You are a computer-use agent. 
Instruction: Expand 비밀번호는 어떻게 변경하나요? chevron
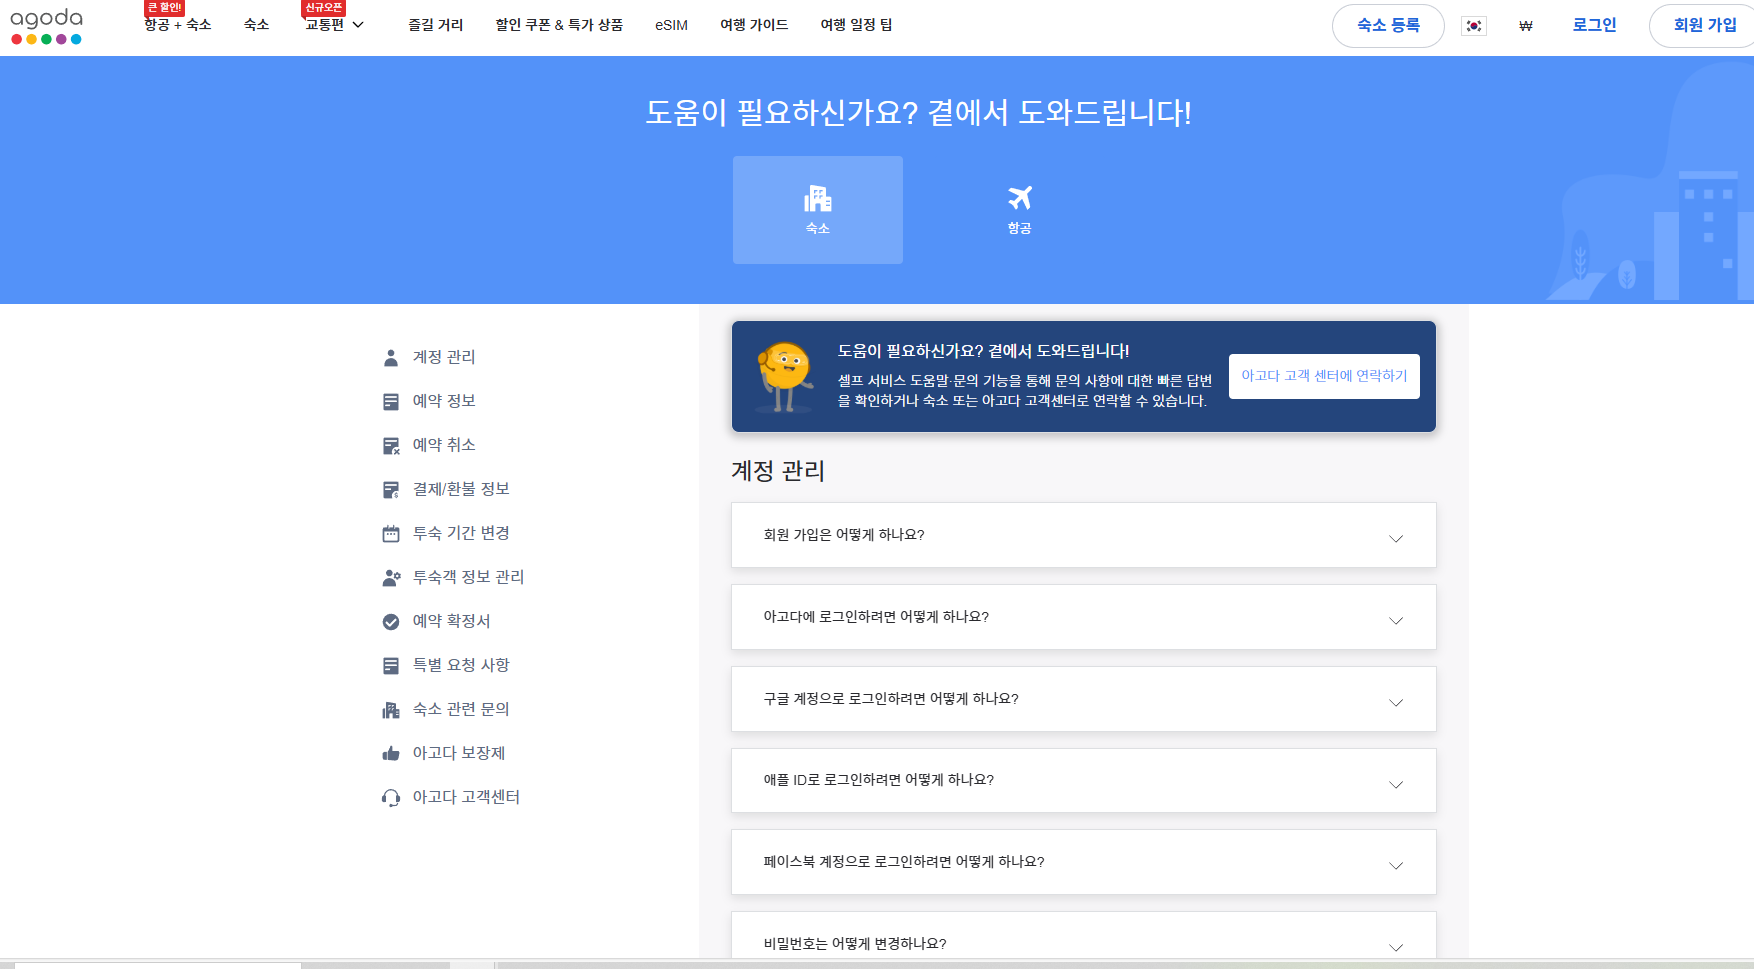[1396, 947]
